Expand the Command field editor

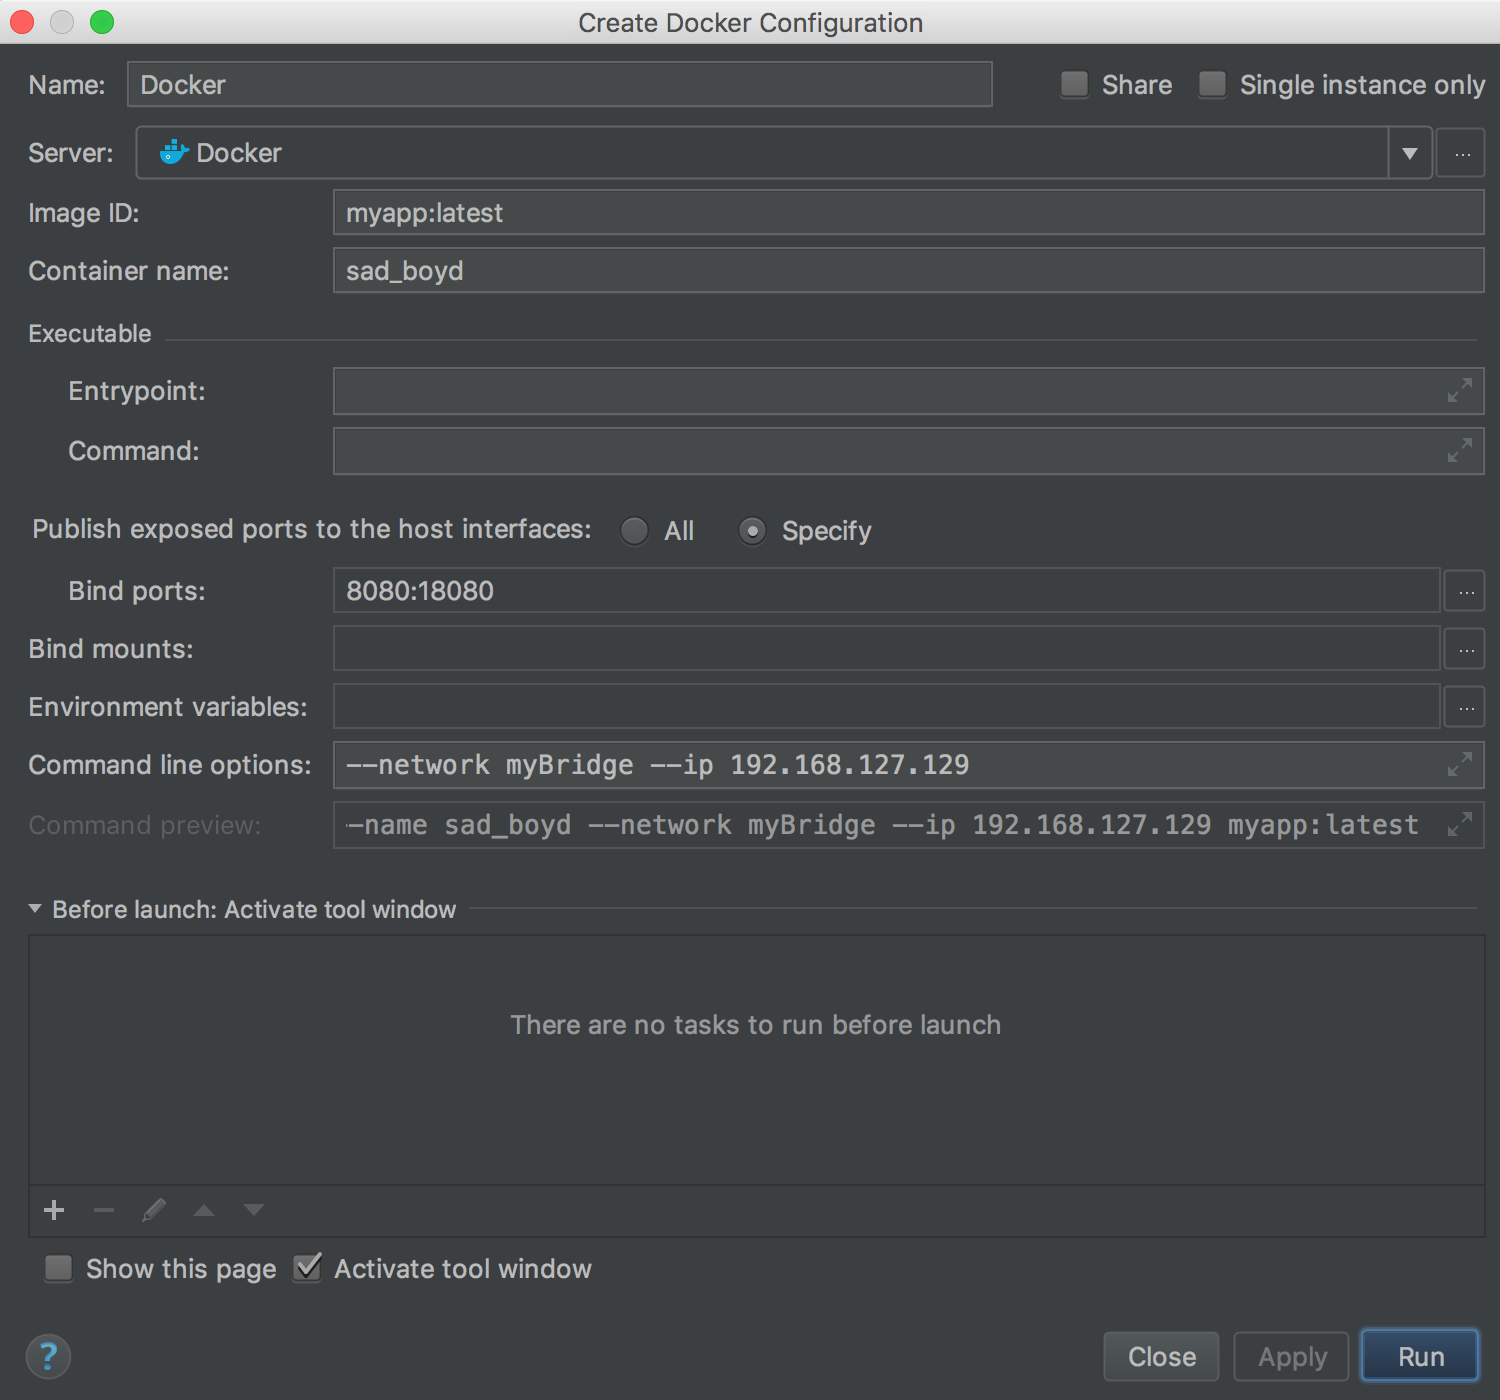(x=1460, y=451)
